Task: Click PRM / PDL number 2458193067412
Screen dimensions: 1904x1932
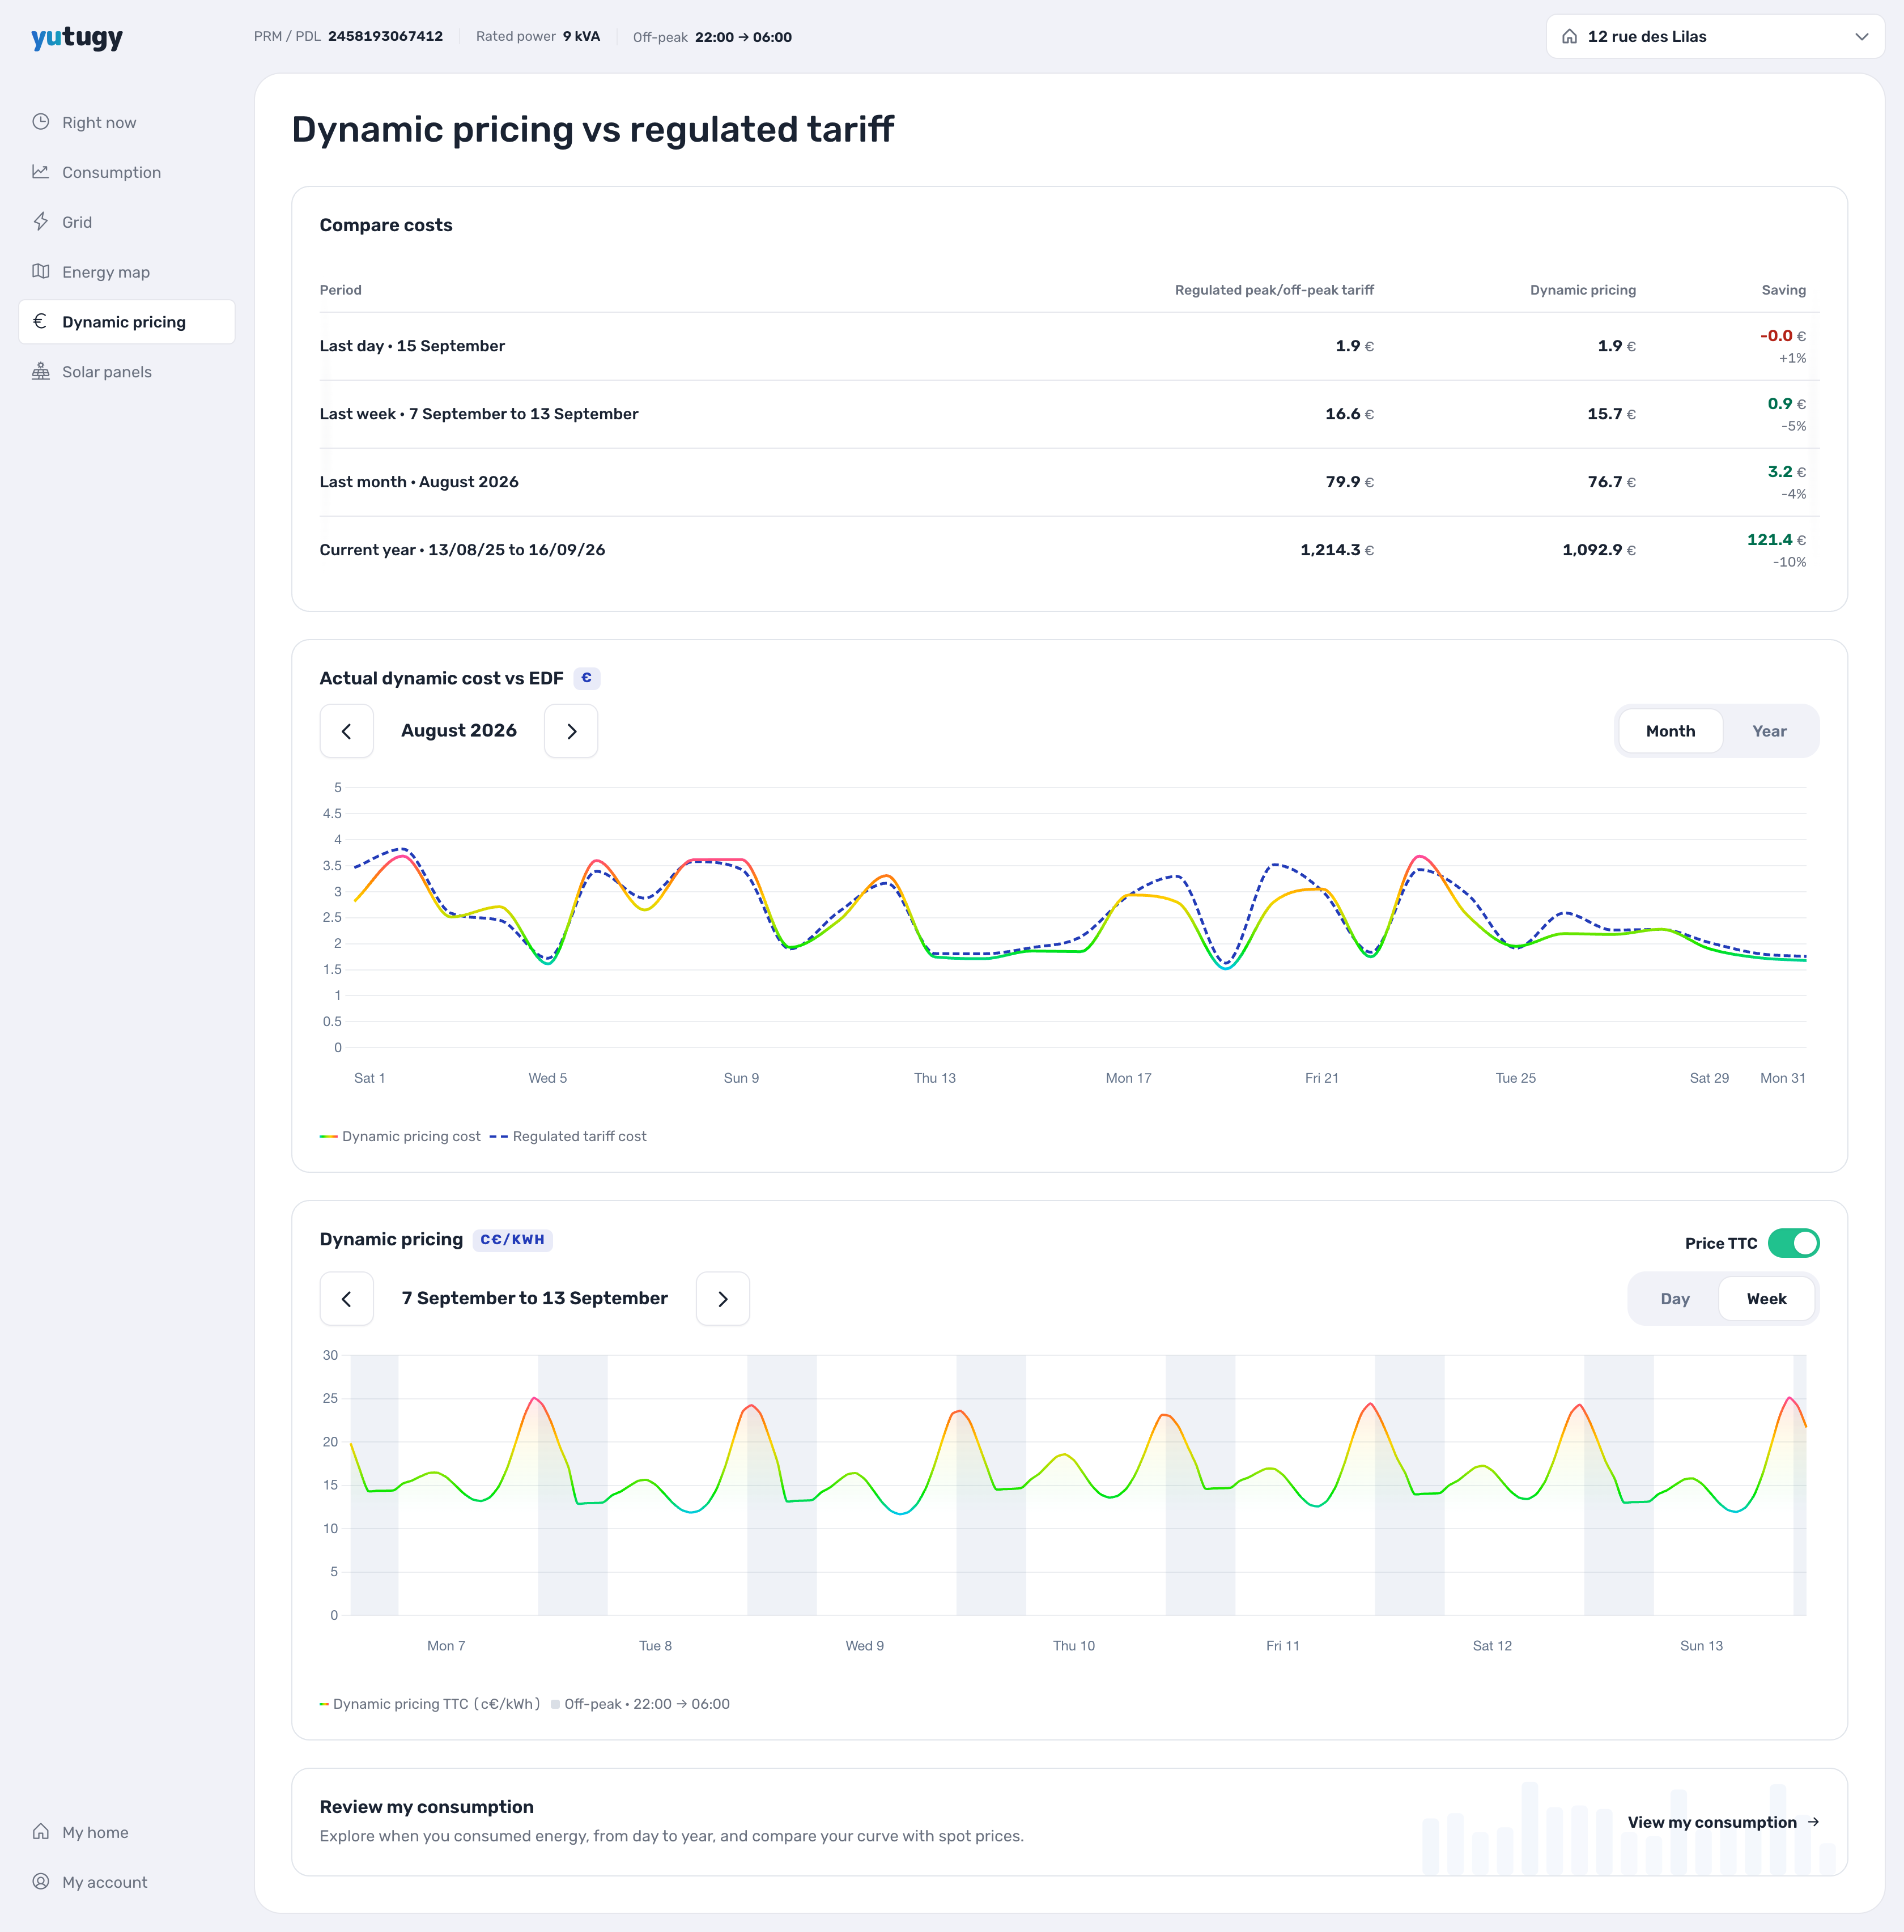Action: tap(385, 37)
